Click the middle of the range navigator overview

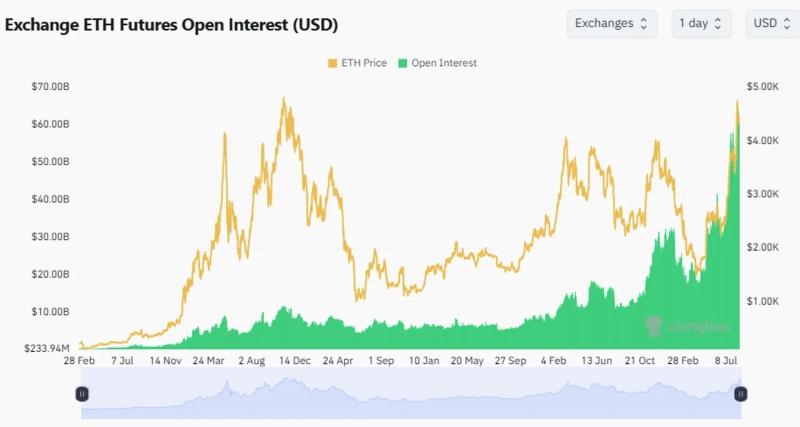(411, 394)
